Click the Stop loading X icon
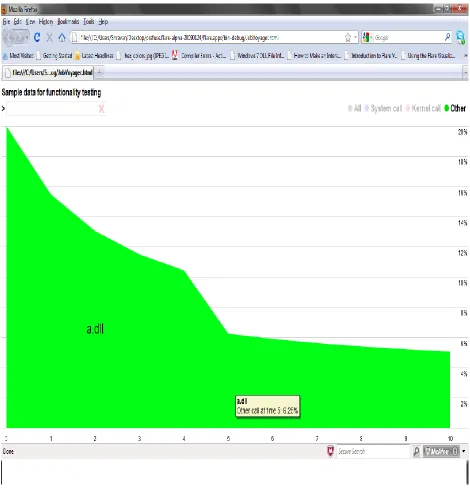The image size is (470, 493). coord(49,37)
